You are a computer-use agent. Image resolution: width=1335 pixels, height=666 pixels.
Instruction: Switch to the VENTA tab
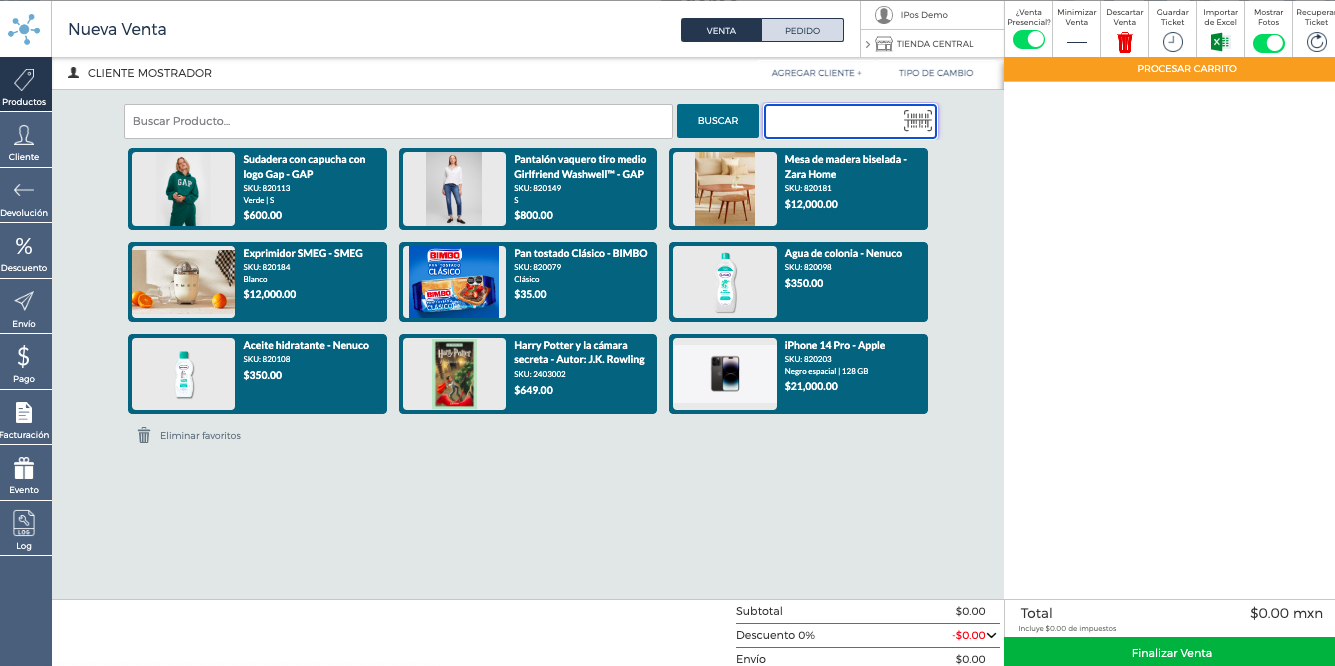pyautogui.click(x=721, y=31)
